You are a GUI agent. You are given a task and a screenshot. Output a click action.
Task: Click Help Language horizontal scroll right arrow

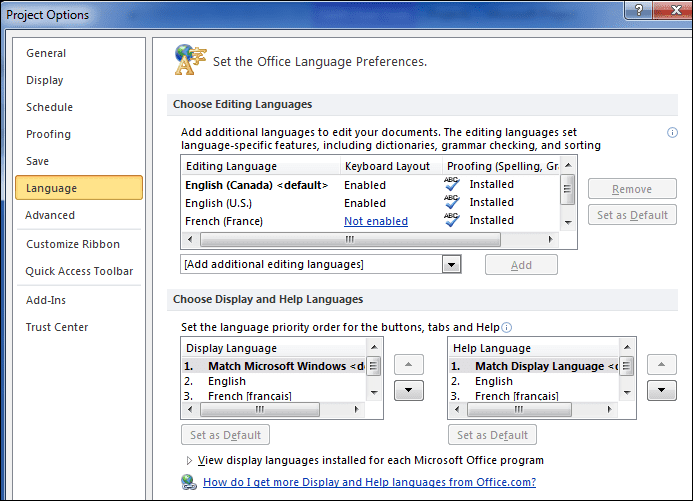tap(609, 410)
